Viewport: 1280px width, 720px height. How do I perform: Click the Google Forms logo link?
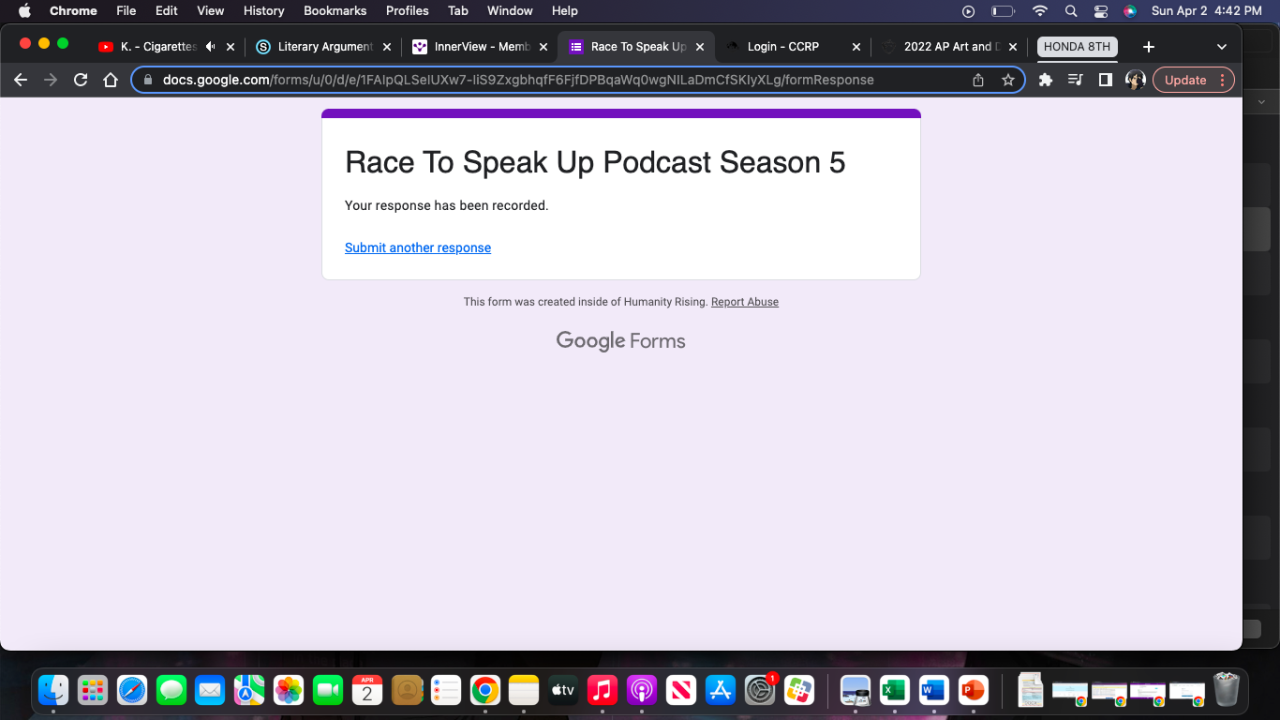(x=621, y=341)
